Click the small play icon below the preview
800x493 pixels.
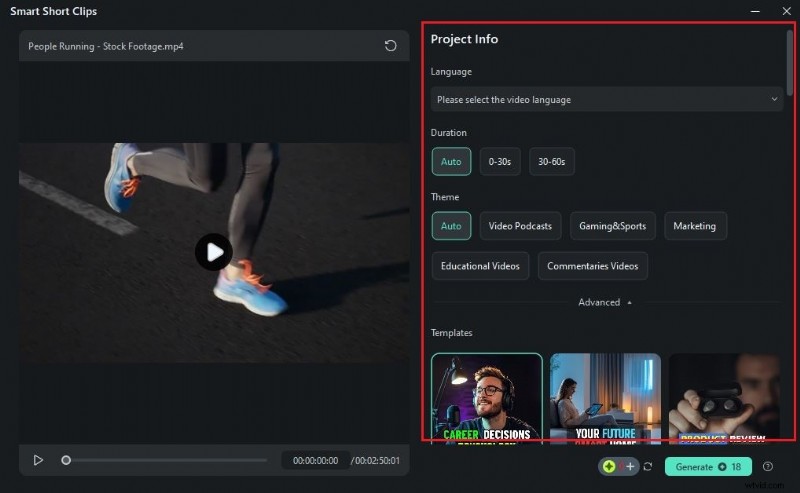click(x=38, y=460)
